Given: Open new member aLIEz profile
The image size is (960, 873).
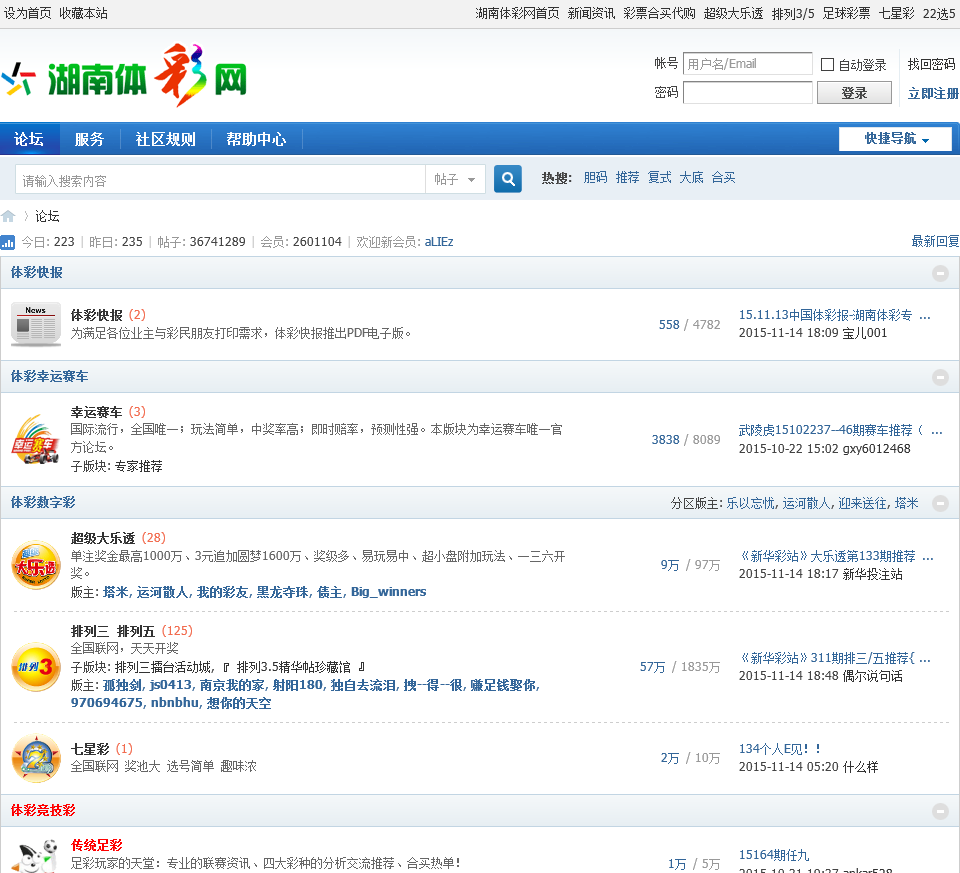Looking at the screenshot, I should [439, 242].
